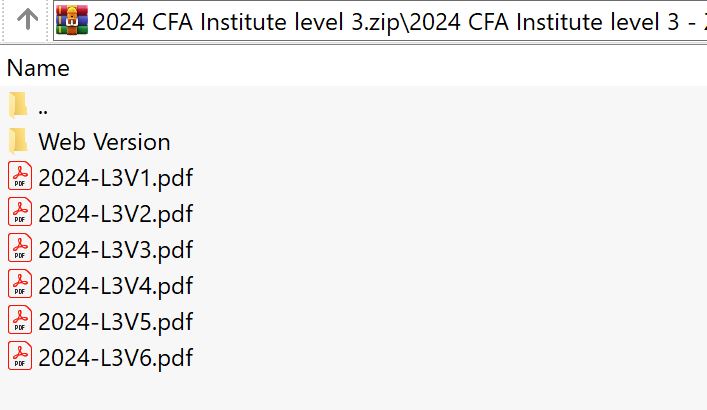Click the up one level arrow
Image resolution: width=707 pixels, height=410 pixels.
28,19
